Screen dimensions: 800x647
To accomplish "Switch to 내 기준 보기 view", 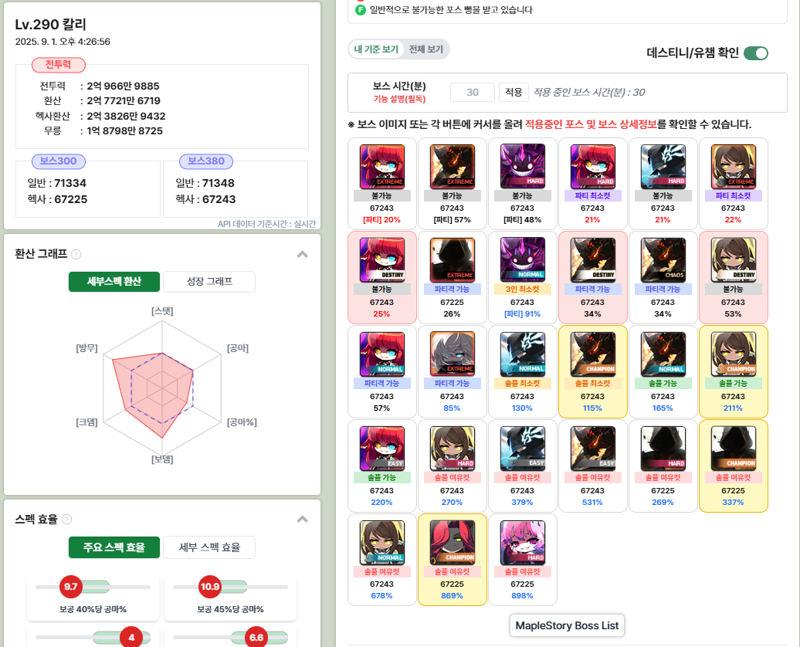I will [x=376, y=49].
